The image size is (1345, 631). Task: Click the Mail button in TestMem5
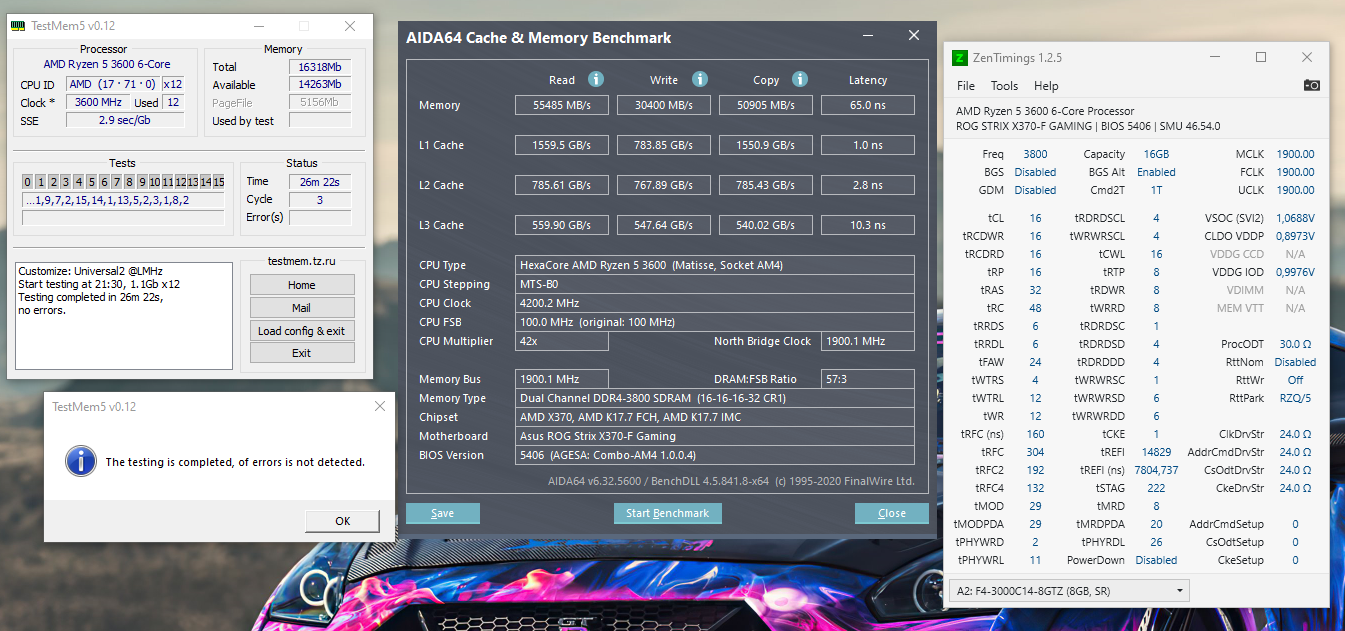tap(302, 308)
